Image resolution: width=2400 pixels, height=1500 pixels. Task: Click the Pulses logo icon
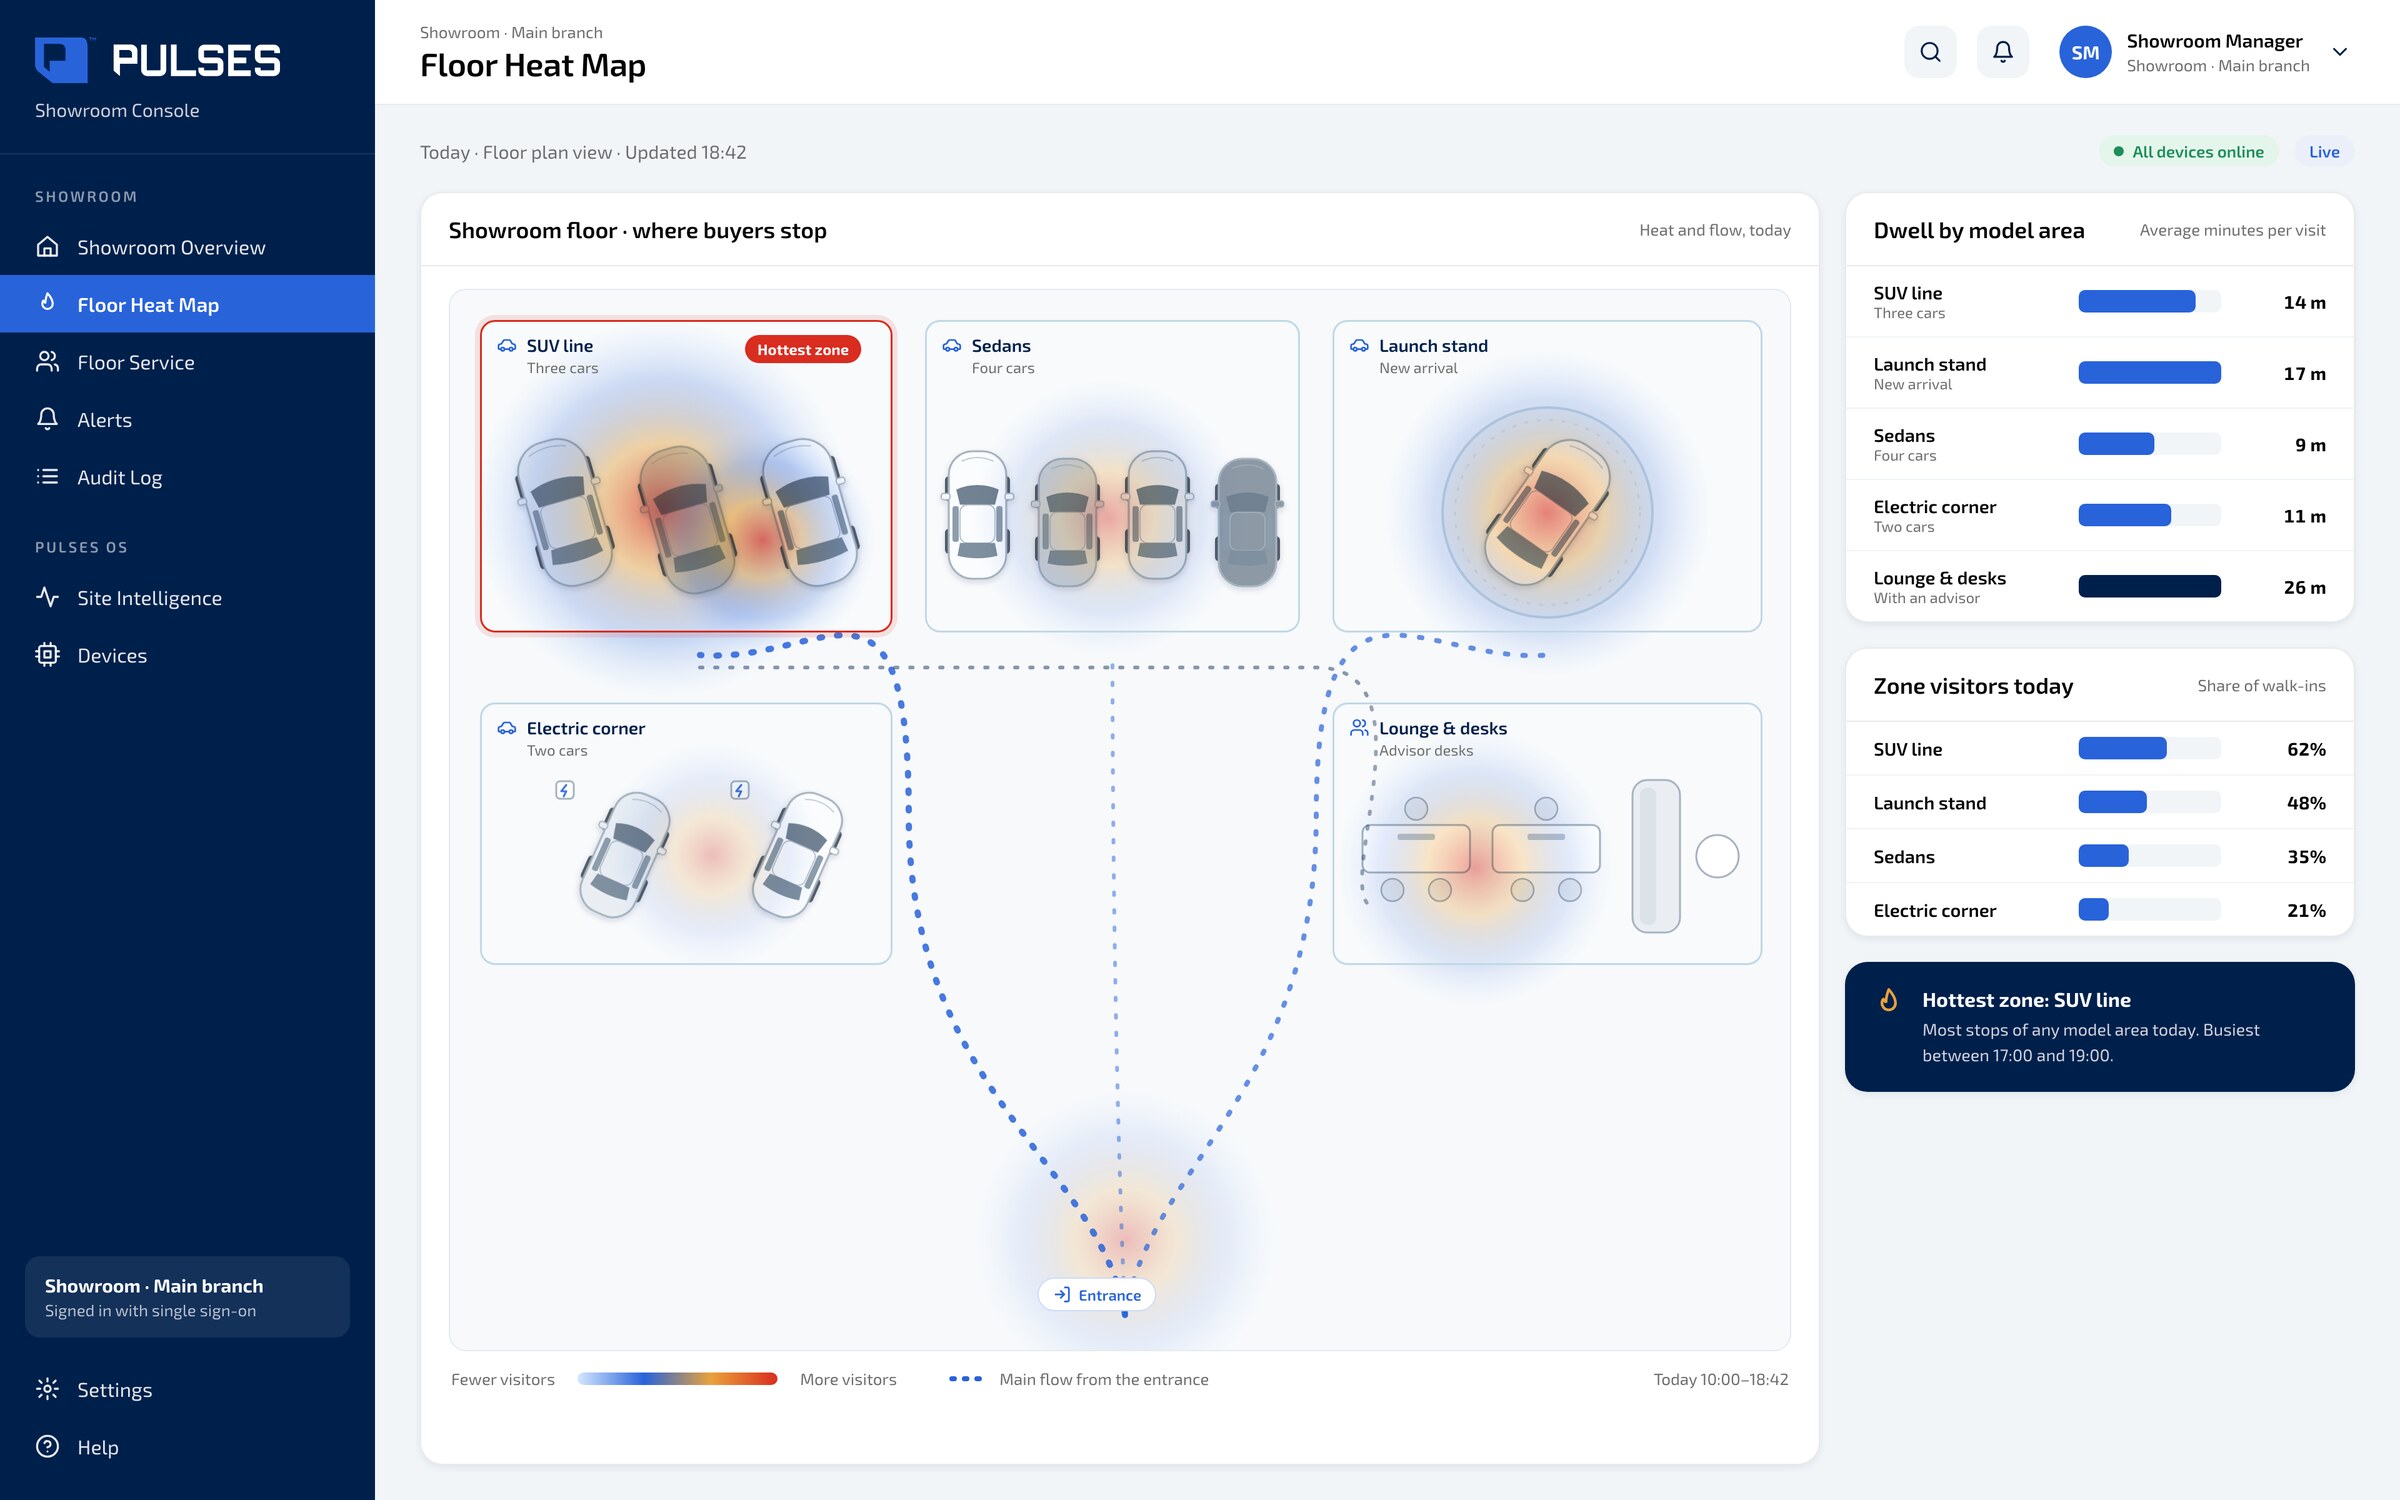click(61, 60)
